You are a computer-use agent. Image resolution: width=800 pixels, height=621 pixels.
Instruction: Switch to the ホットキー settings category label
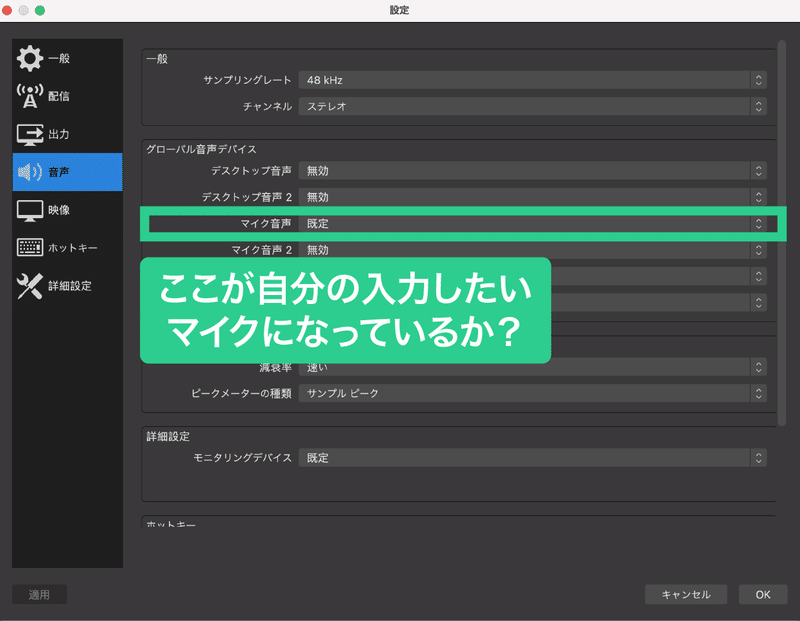pyautogui.click(x=72, y=247)
